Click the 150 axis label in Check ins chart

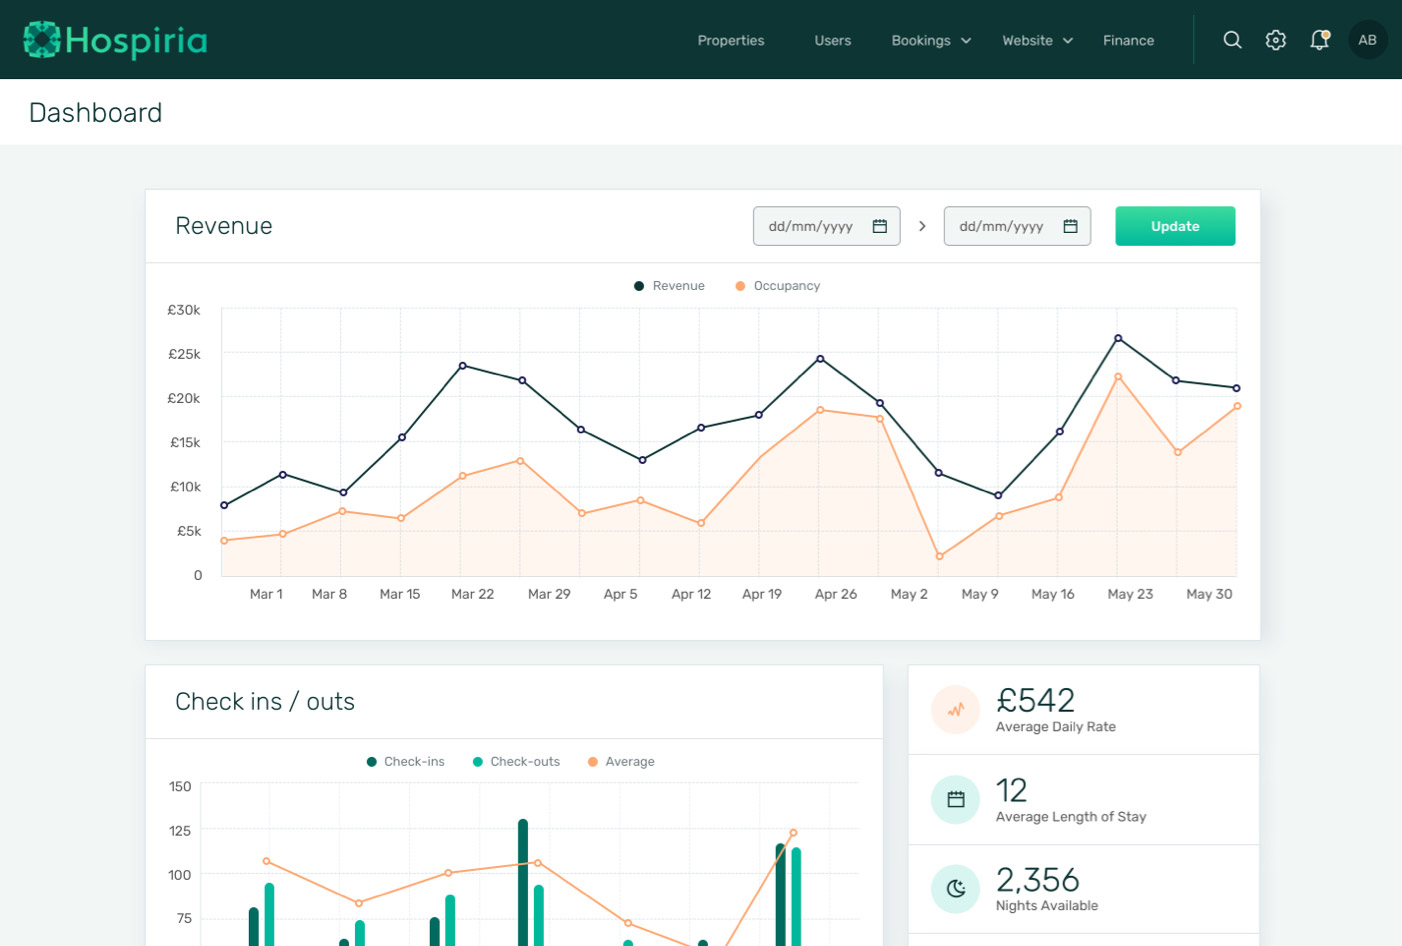point(180,787)
